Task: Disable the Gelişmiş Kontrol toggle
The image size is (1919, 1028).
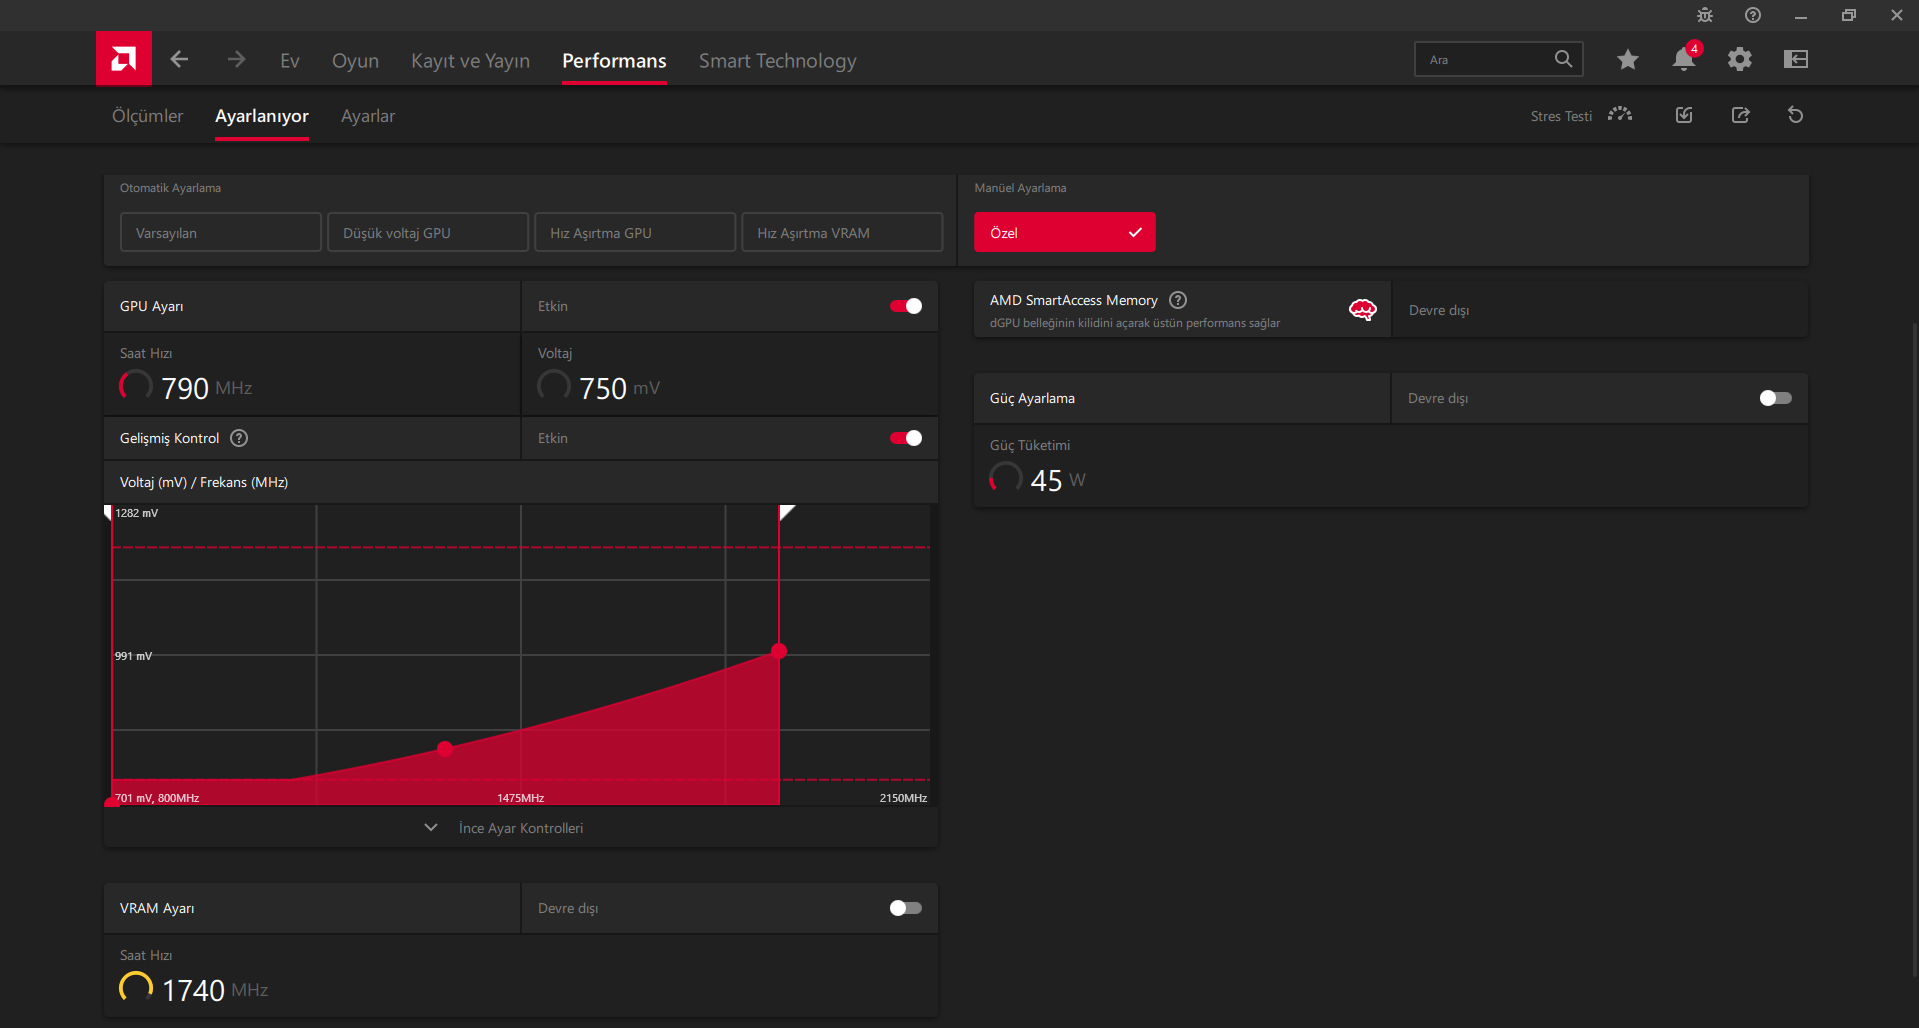Action: (x=906, y=438)
